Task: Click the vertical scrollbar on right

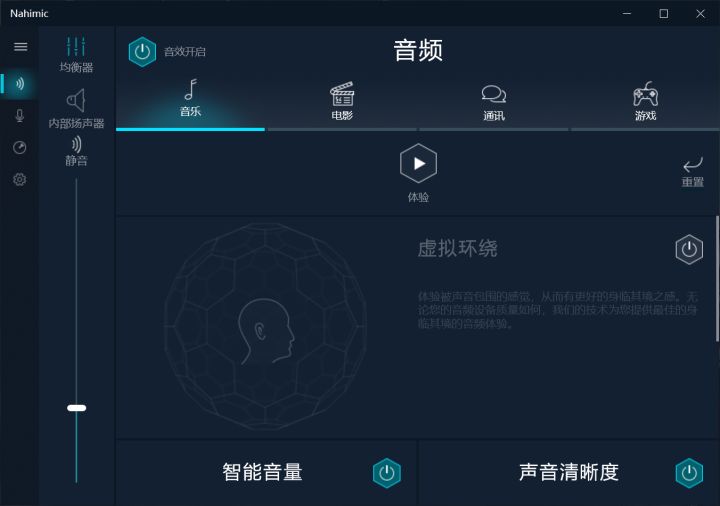Action: pos(717,279)
